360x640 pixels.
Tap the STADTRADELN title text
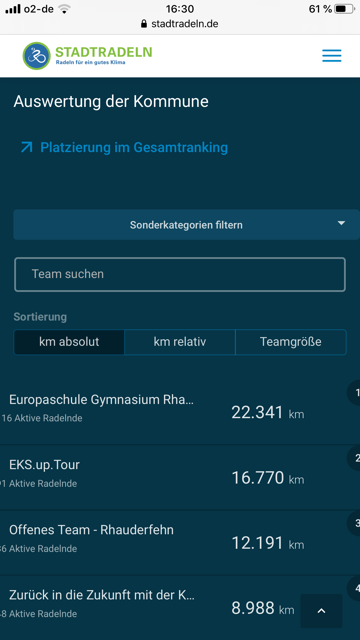[x=104, y=52]
